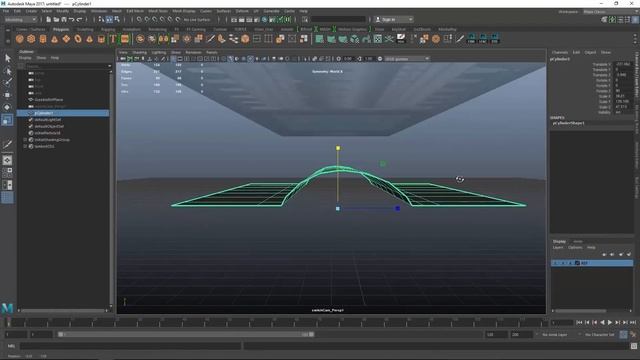Open the viewport Shading menu
This screenshot has width=640, height=360.
[139, 52]
